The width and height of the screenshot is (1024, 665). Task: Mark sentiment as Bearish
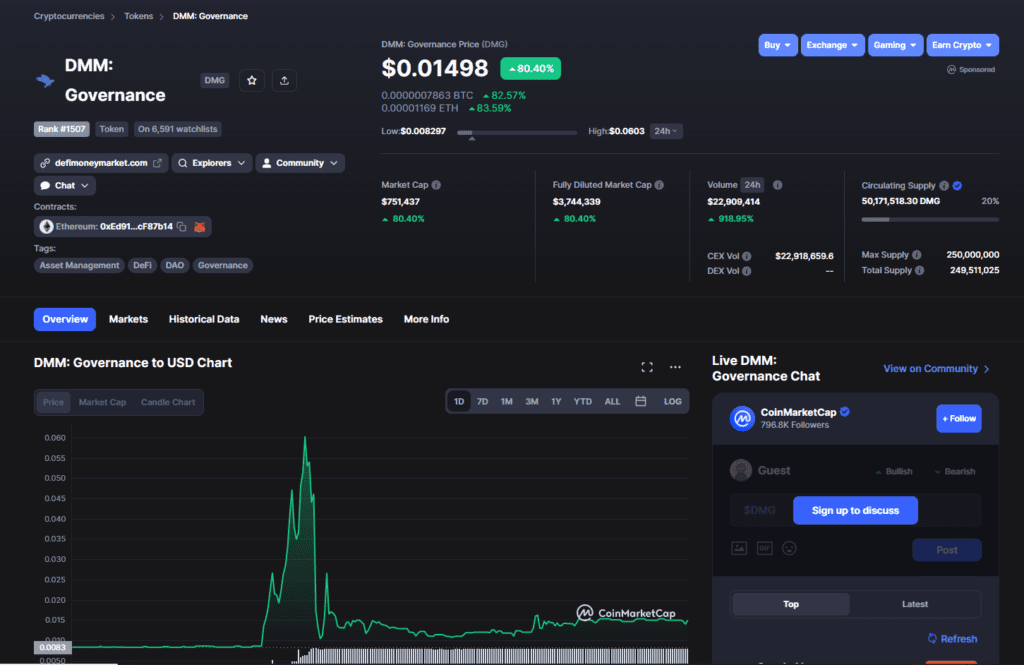coord(955,471)
